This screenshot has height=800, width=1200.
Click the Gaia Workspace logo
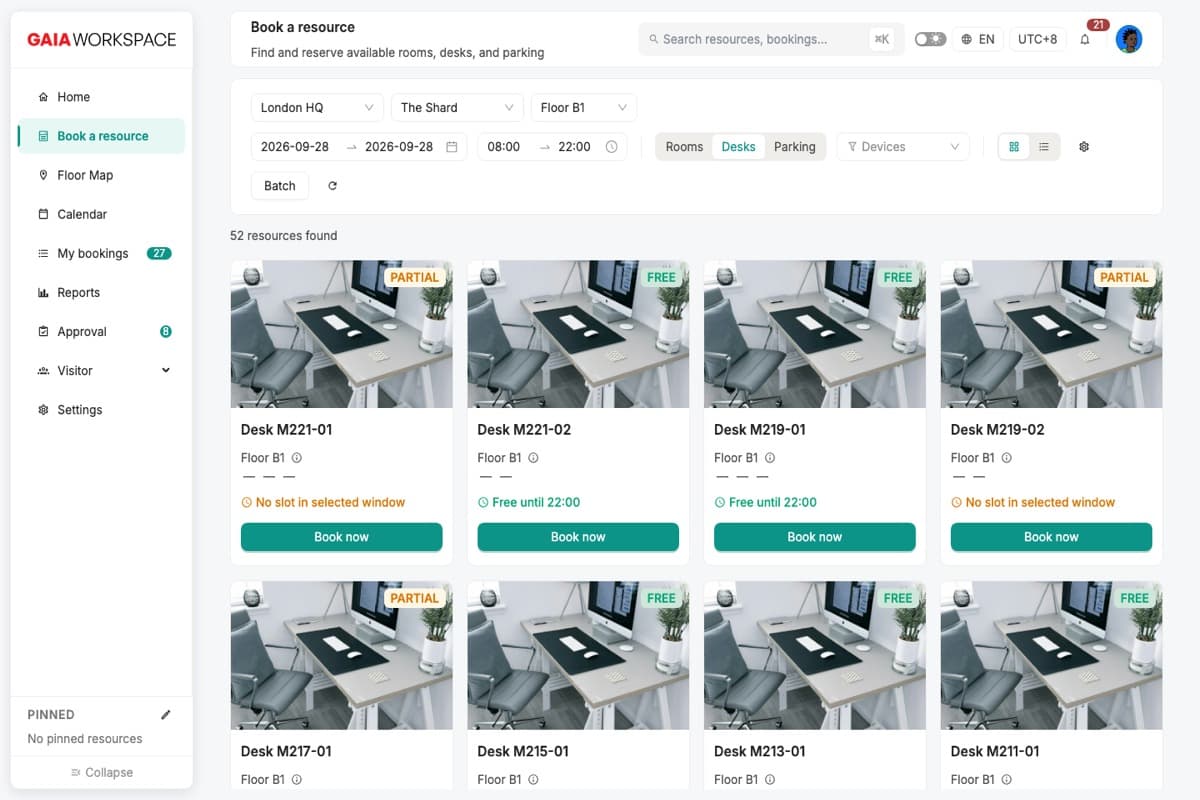pos(101,40)
